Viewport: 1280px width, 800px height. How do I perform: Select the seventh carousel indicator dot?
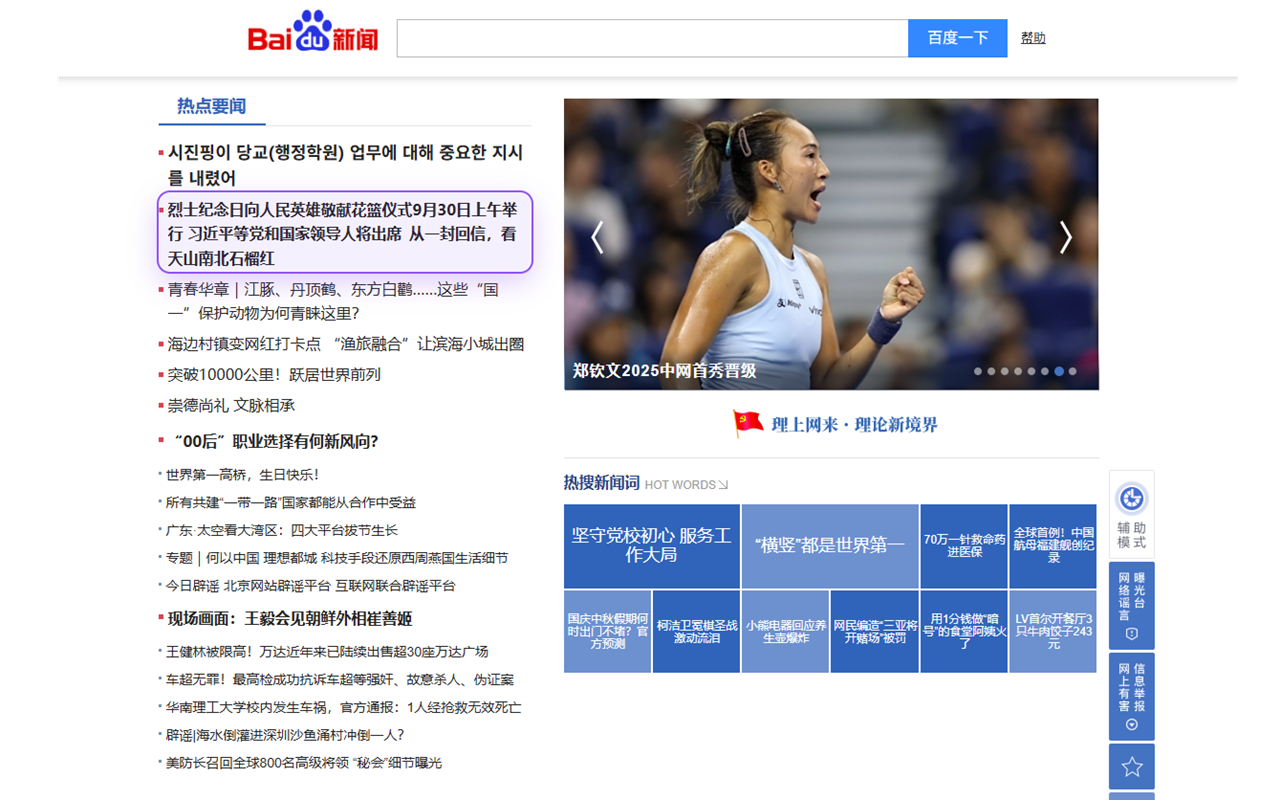[x=1058, y=370]
